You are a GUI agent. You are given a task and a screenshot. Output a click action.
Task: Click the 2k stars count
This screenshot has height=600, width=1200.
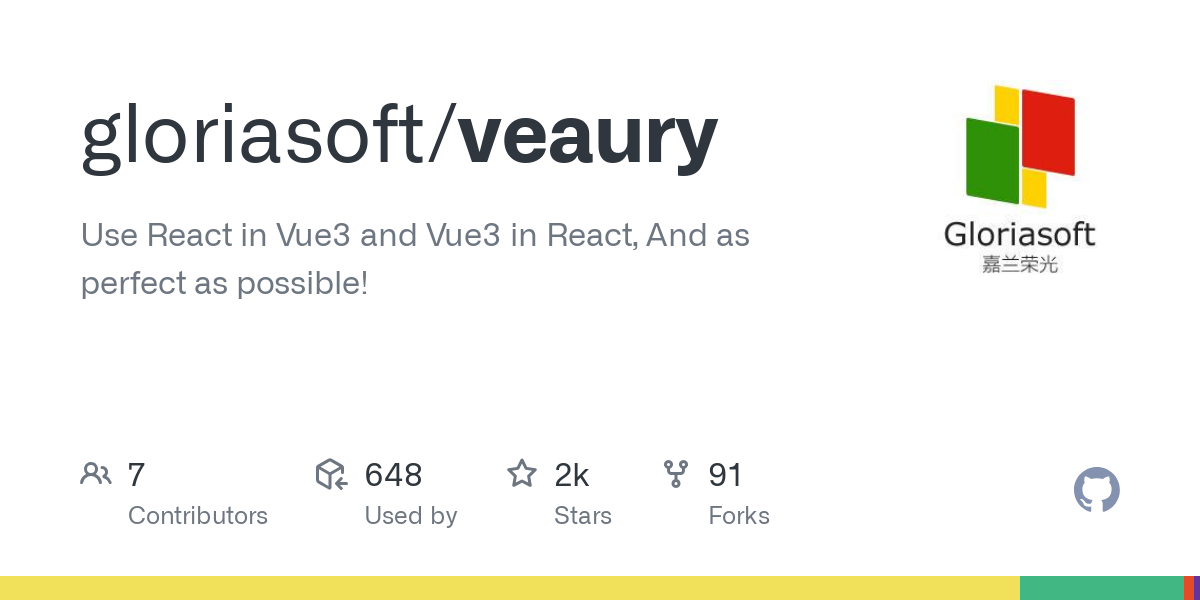572,475
